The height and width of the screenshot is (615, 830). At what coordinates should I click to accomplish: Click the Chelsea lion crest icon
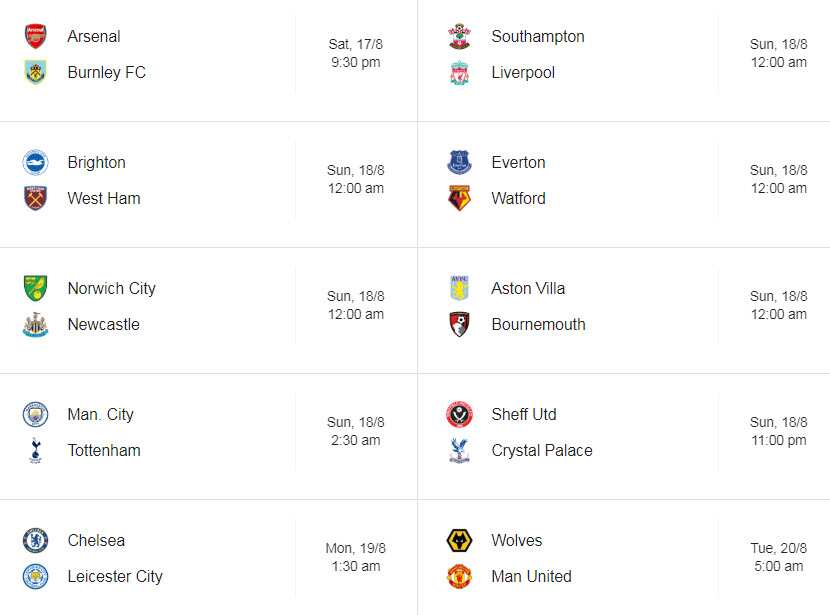35,540
